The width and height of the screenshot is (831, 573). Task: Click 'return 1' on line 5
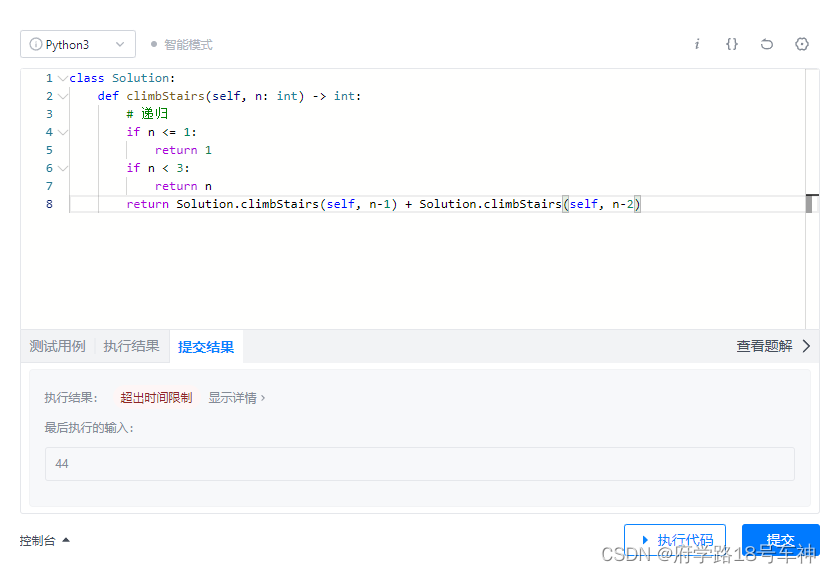(183, 150)
